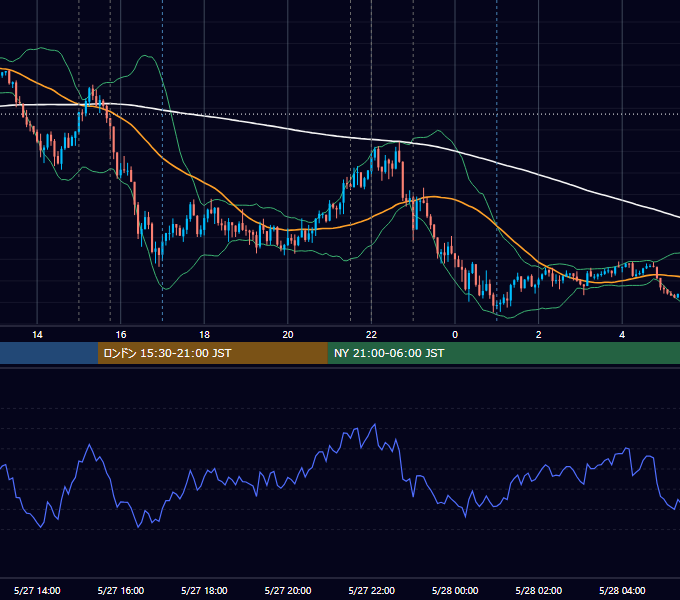Image resolution: width=680 pixels, height=600 pixels.
Task: Click the '14' hour label on price chart axis
Action: (37, 335)
